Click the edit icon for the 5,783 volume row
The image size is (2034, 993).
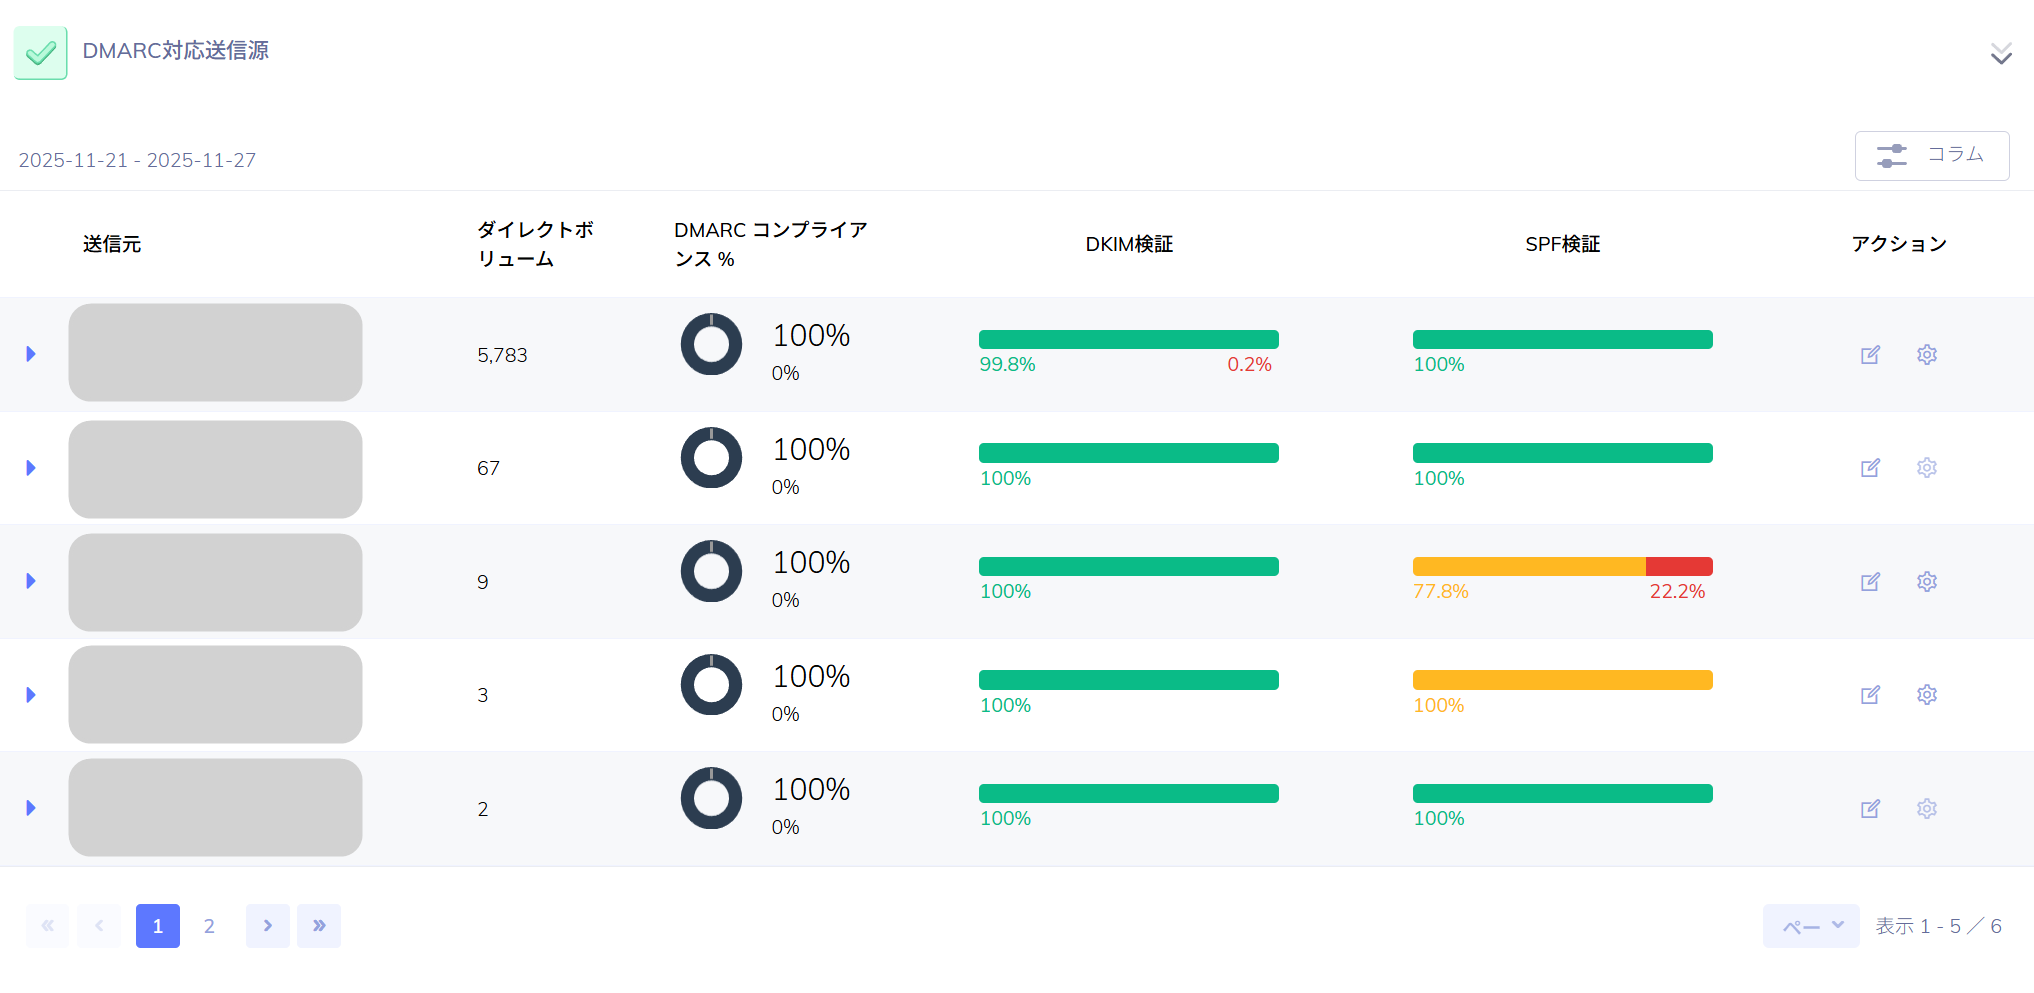click(1870, 355)
